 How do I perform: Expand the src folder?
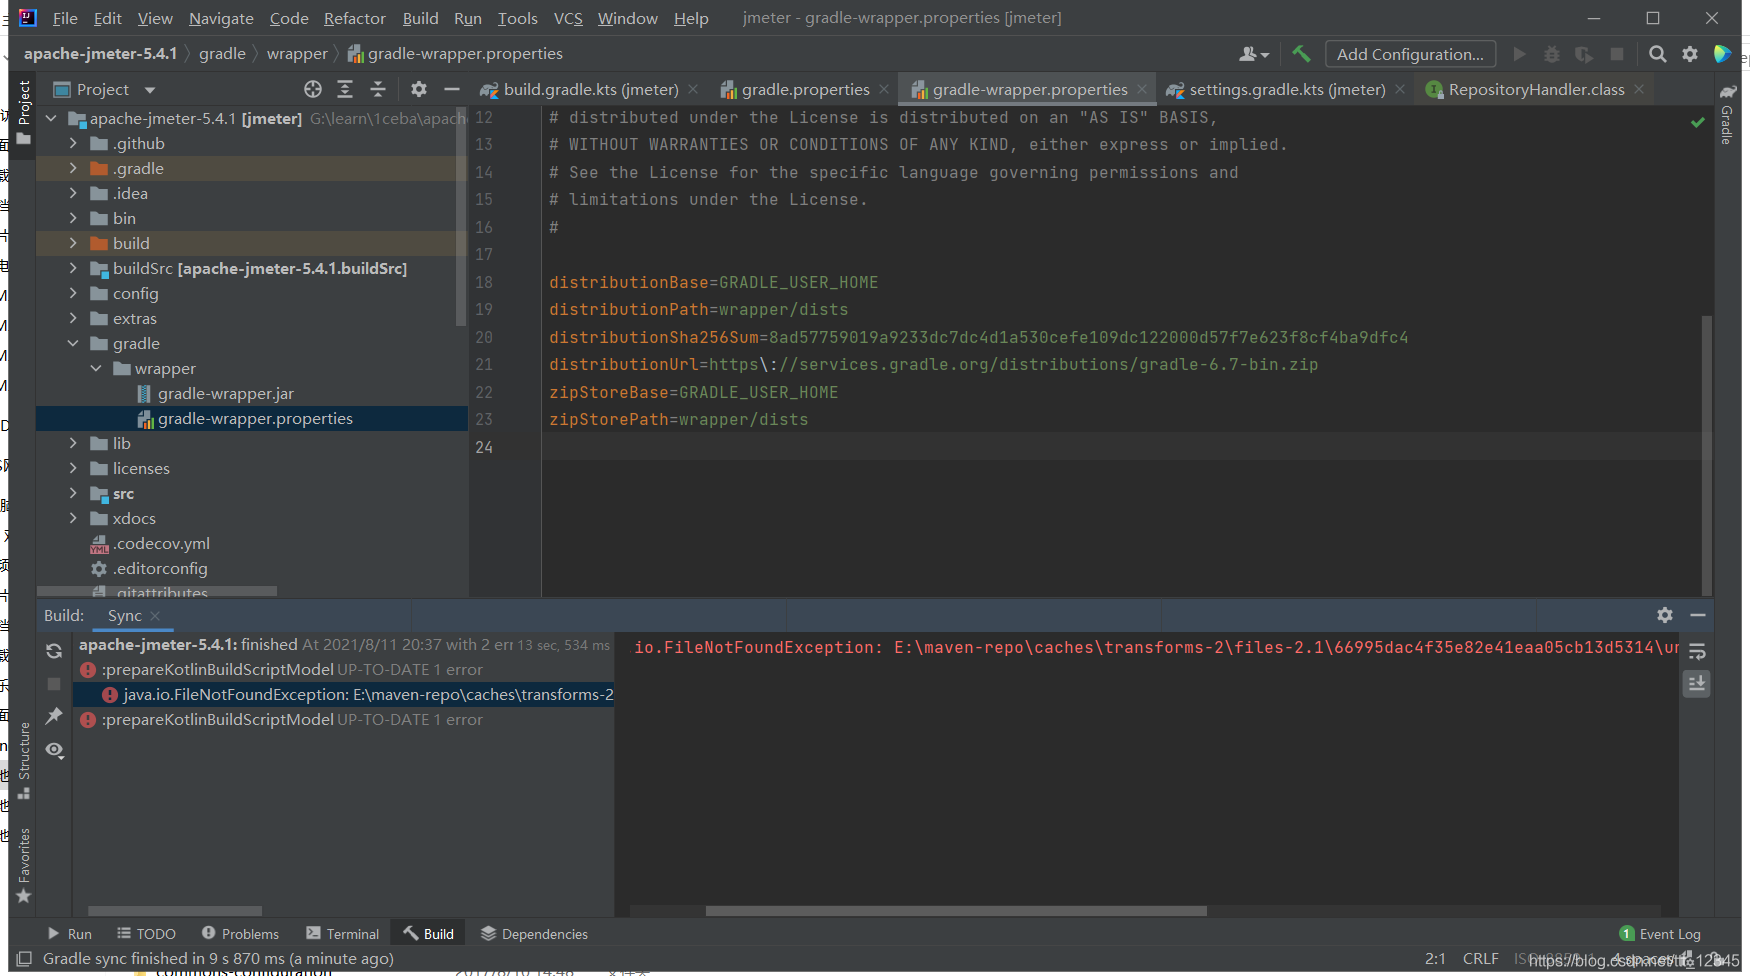click(73, 493)
